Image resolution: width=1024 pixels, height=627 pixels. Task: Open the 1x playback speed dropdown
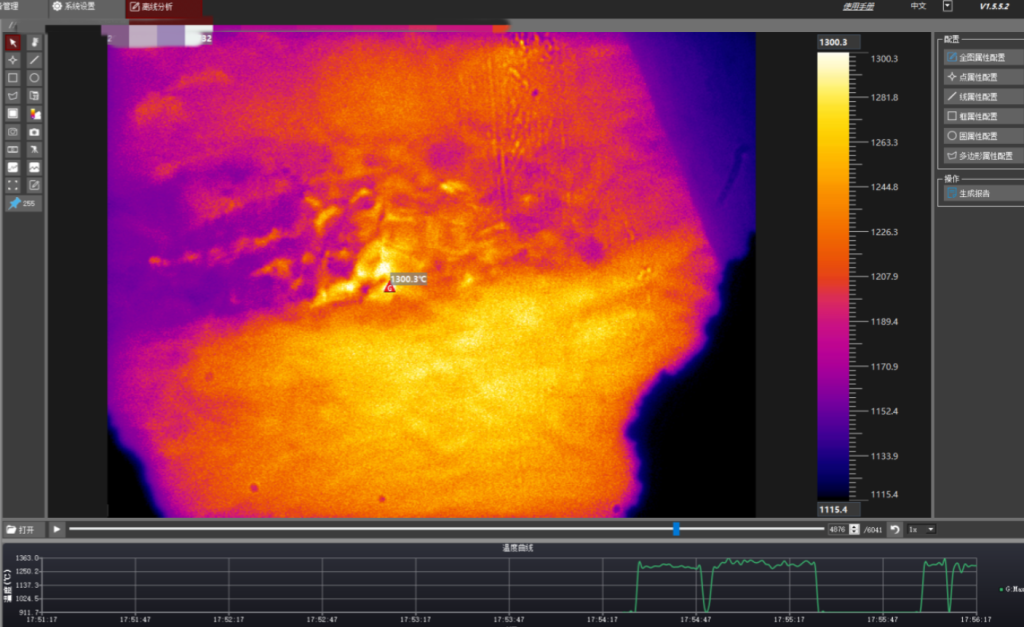pos(921,529)
